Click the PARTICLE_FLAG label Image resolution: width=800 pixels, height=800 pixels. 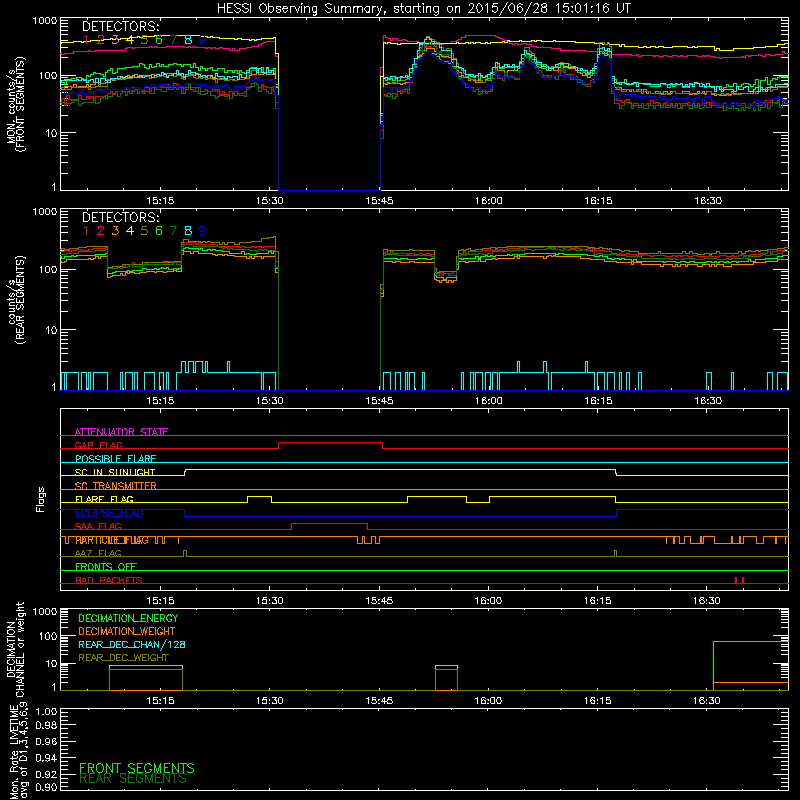[x=112, y=540]
